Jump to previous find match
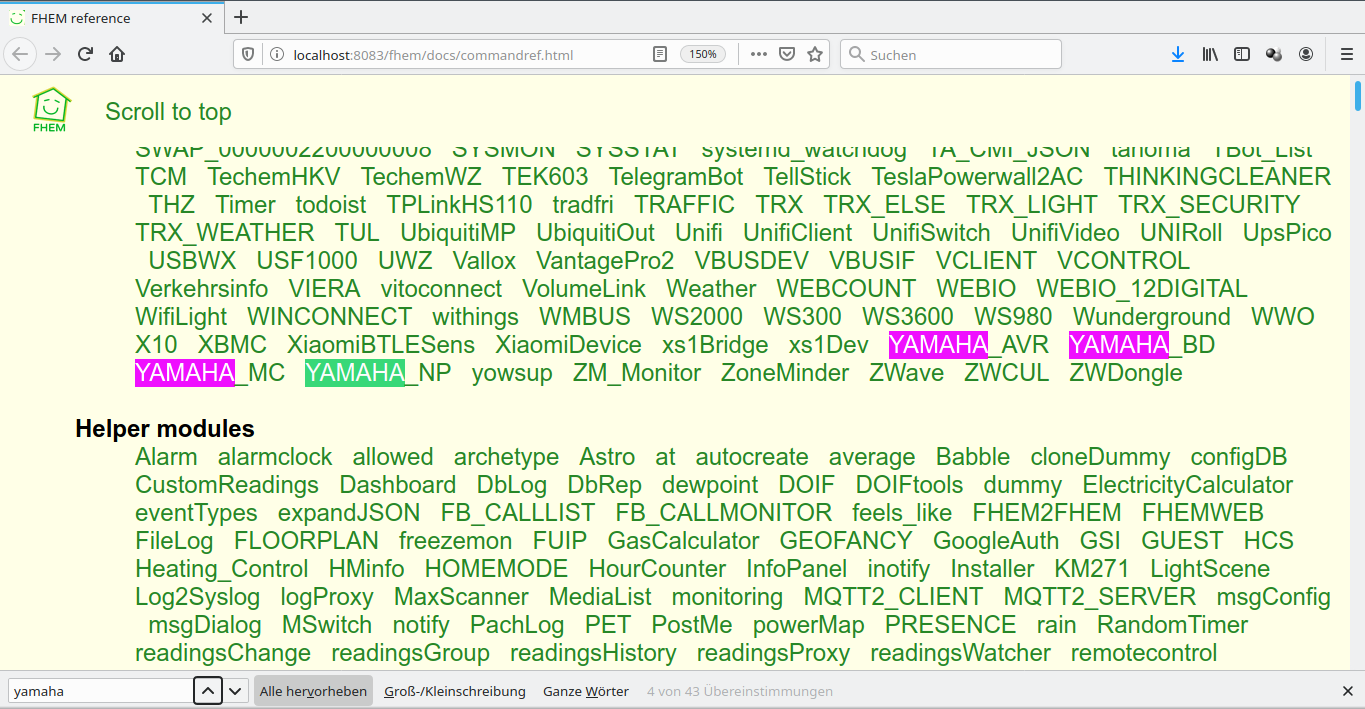Viewport: 1365px width, 709px height. (x=208, y=691)
